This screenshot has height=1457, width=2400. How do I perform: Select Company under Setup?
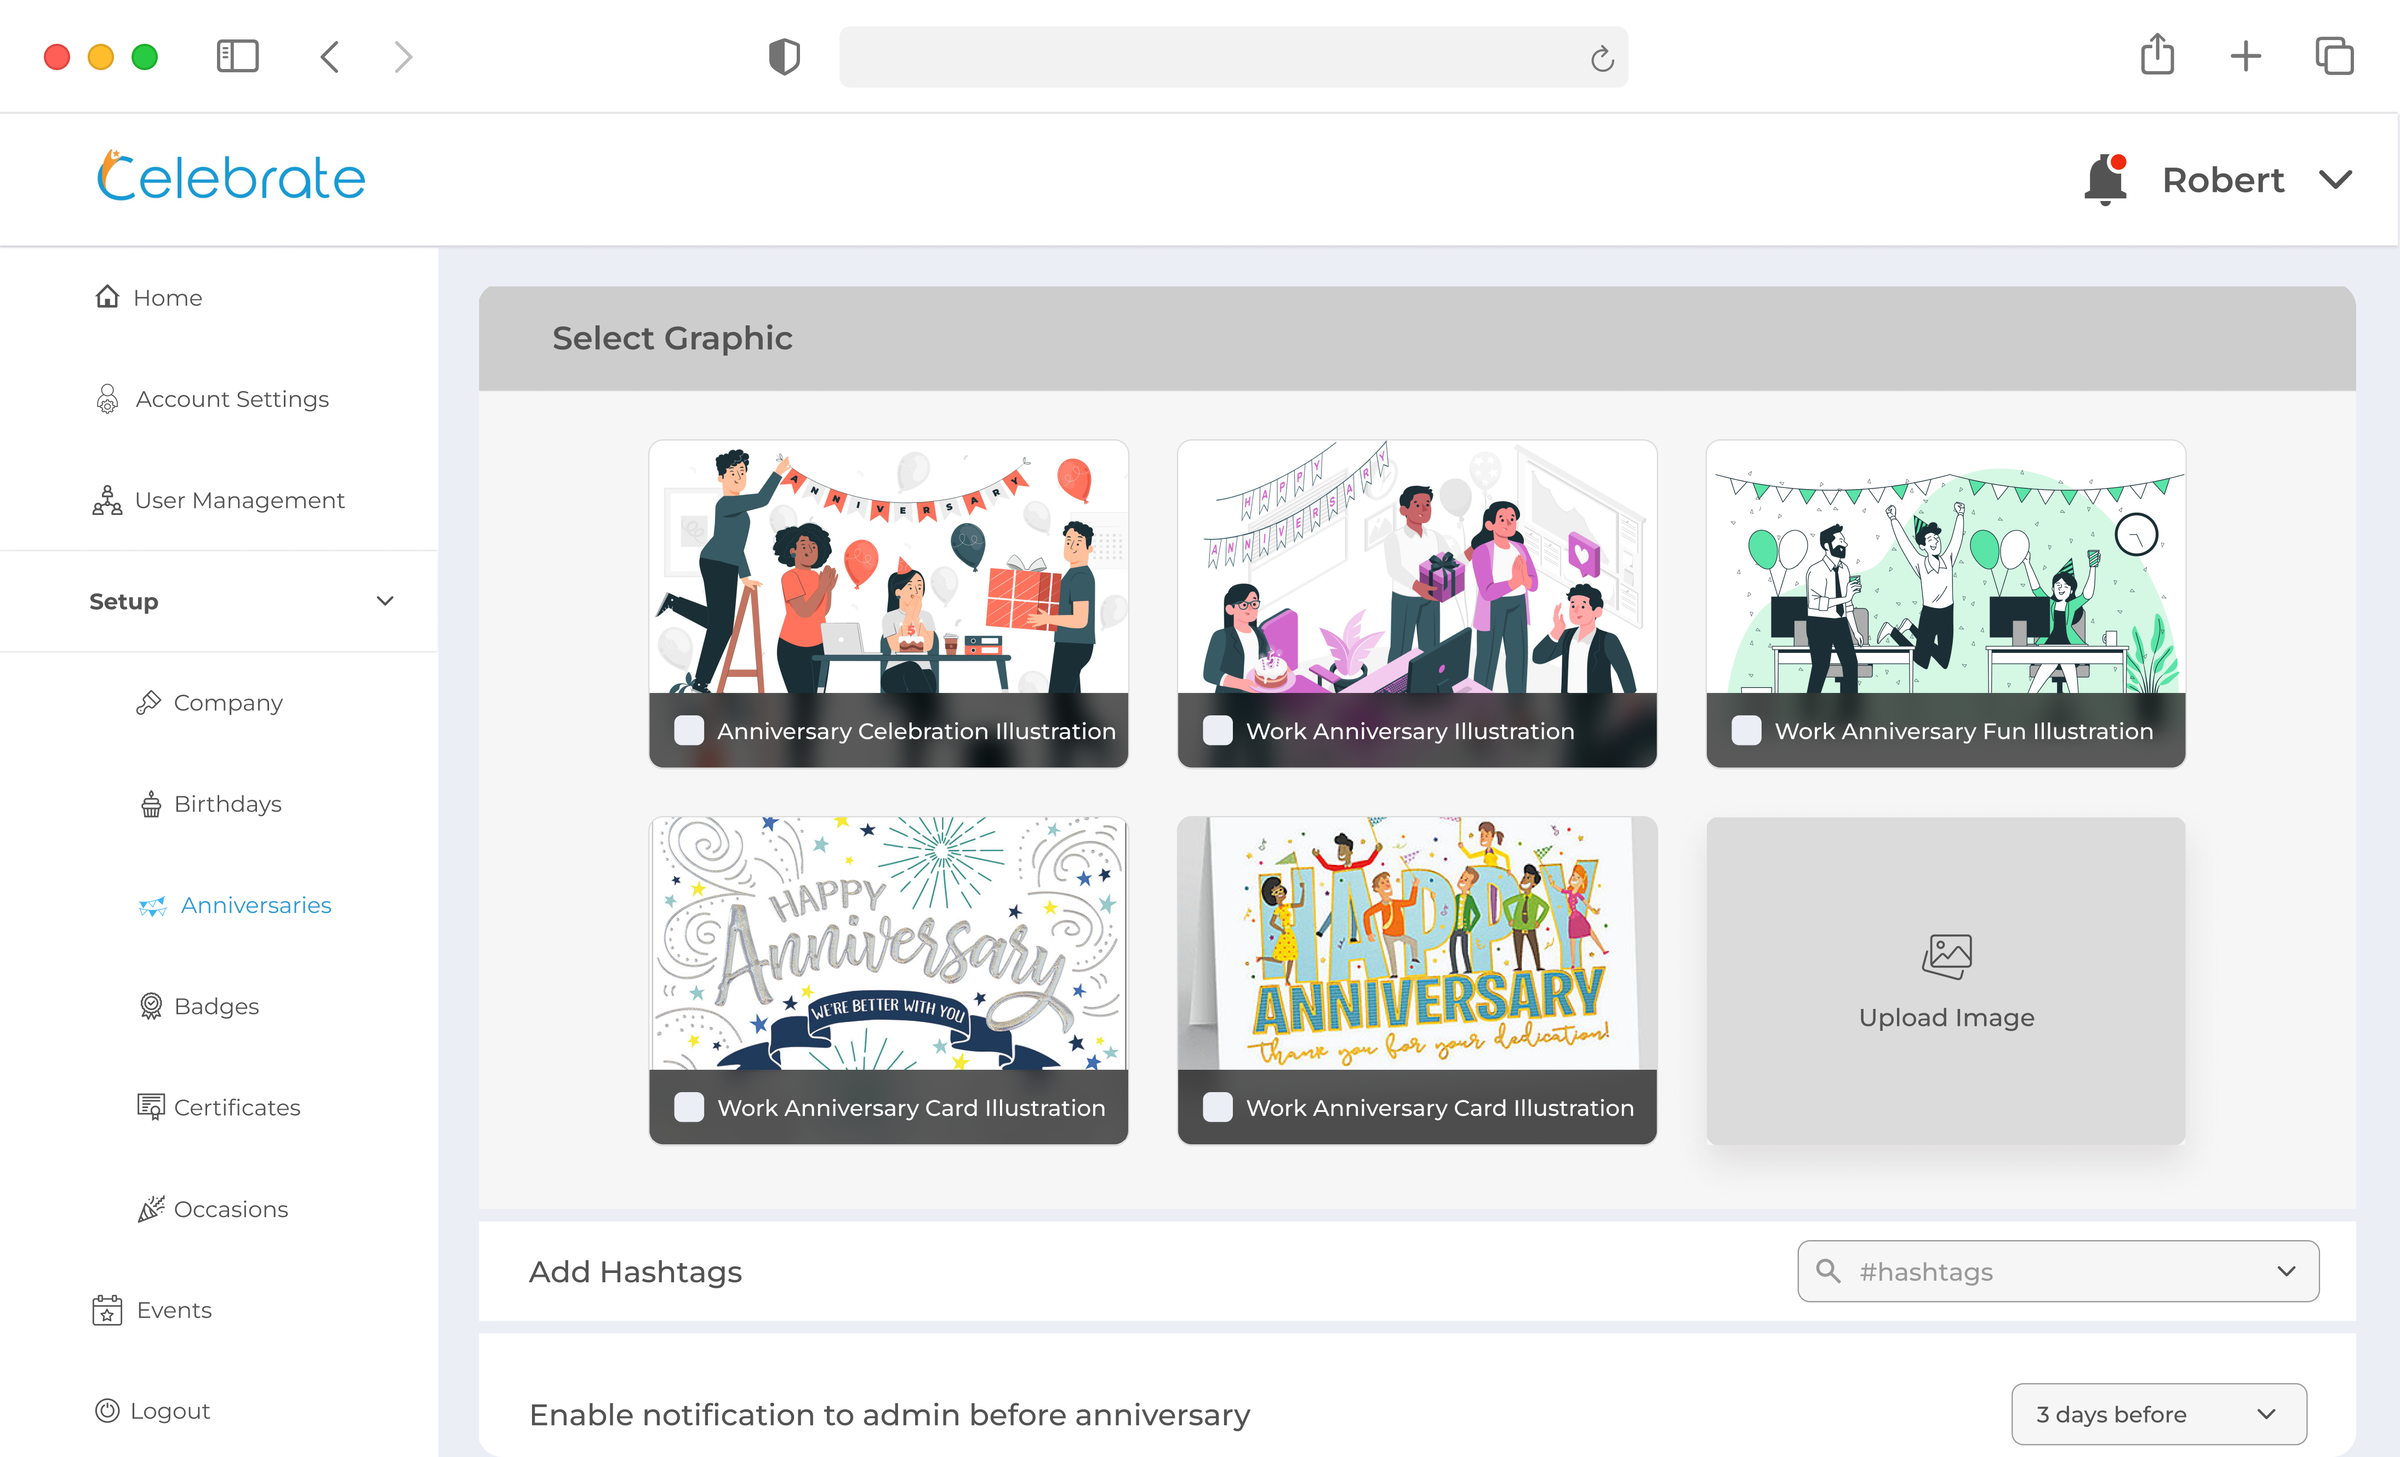pyautogui.click(x=209, y=703)
